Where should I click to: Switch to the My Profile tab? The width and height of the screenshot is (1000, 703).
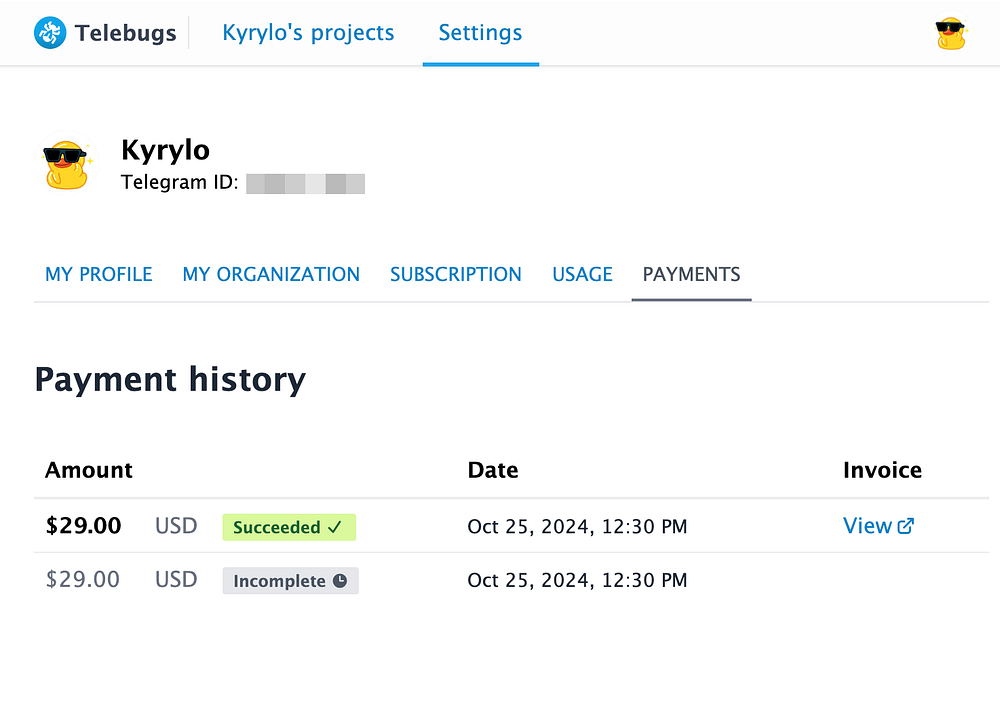[99, 274]
